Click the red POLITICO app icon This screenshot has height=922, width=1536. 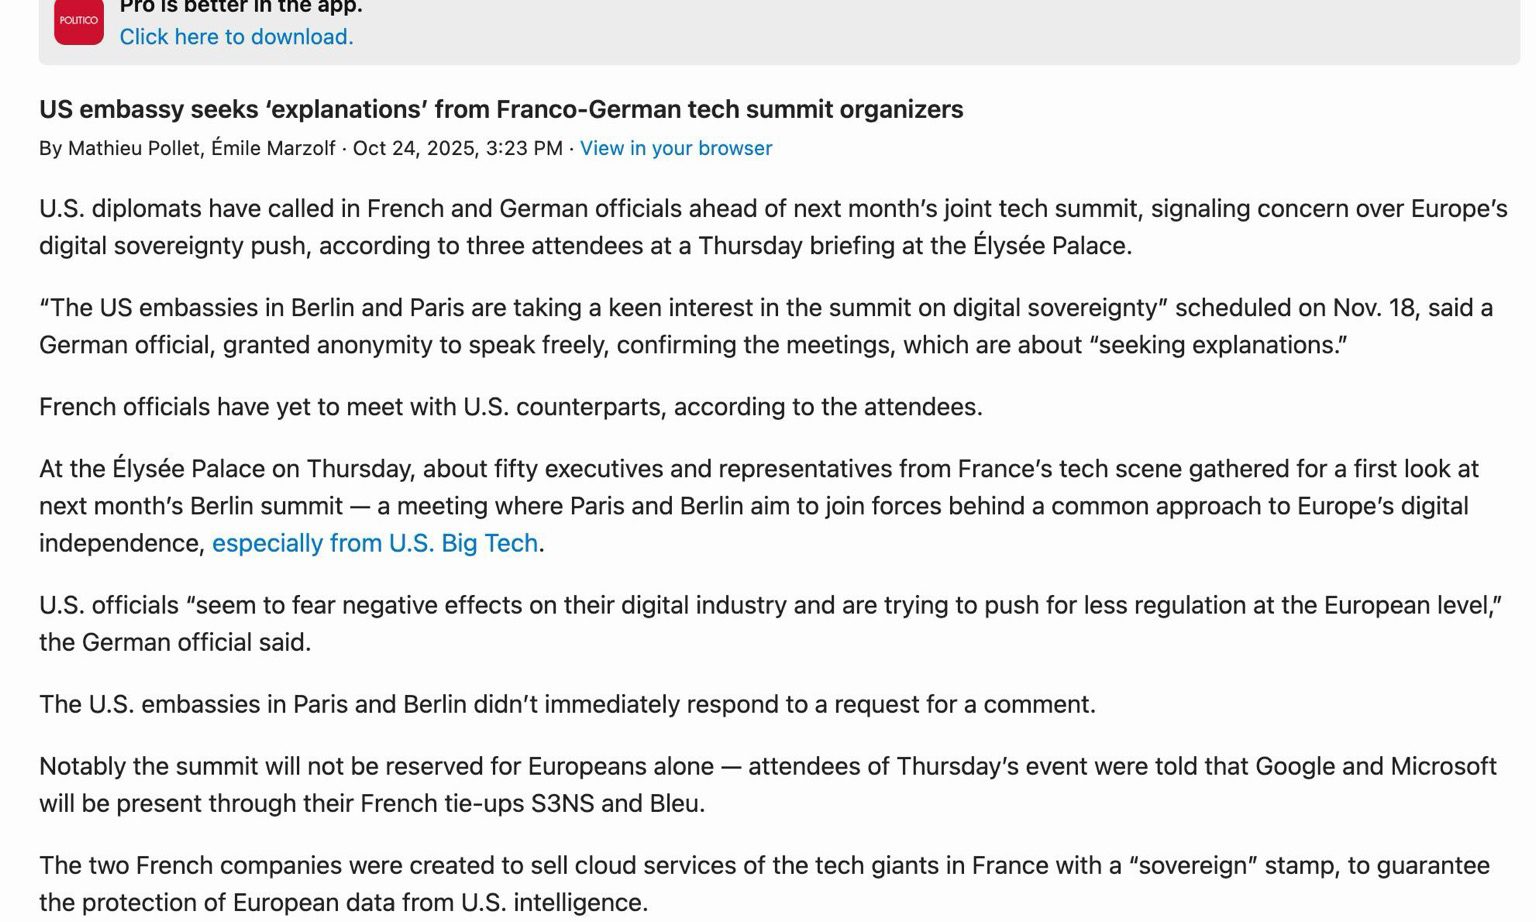click(x=79, y=21)
